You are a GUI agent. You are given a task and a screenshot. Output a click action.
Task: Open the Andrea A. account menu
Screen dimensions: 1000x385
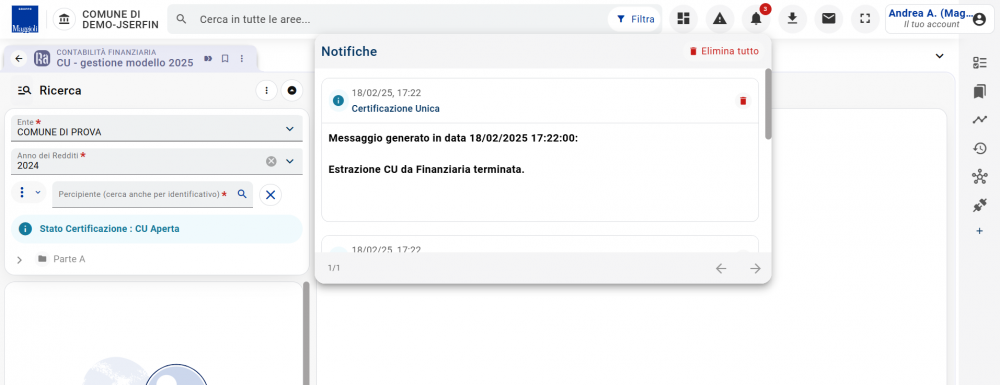click(x=938, y=19)
